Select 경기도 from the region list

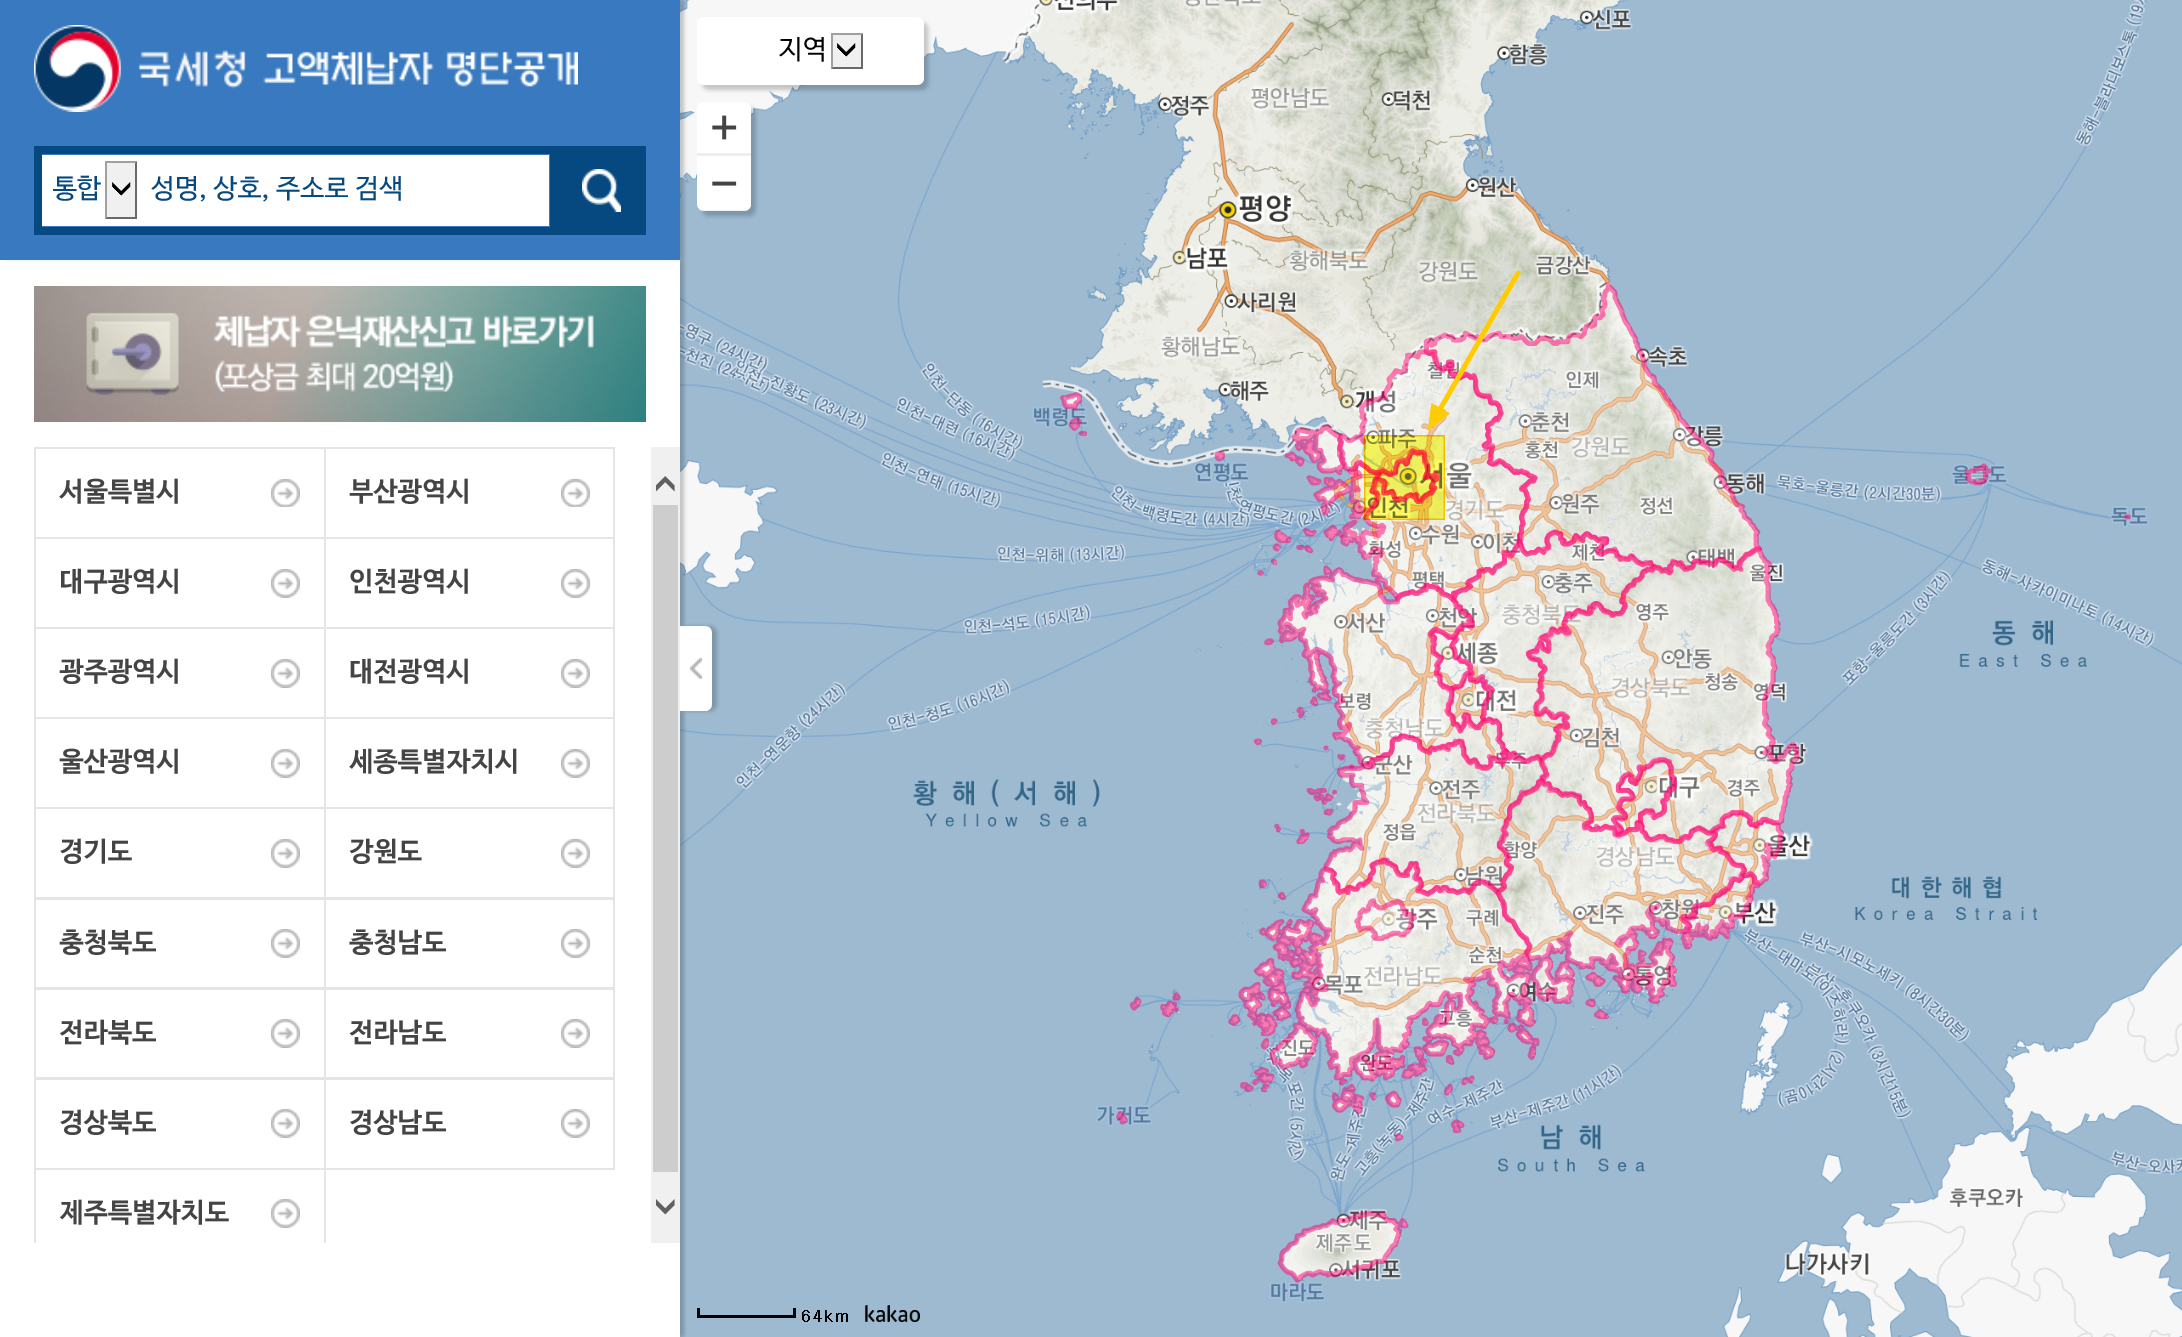96,852
